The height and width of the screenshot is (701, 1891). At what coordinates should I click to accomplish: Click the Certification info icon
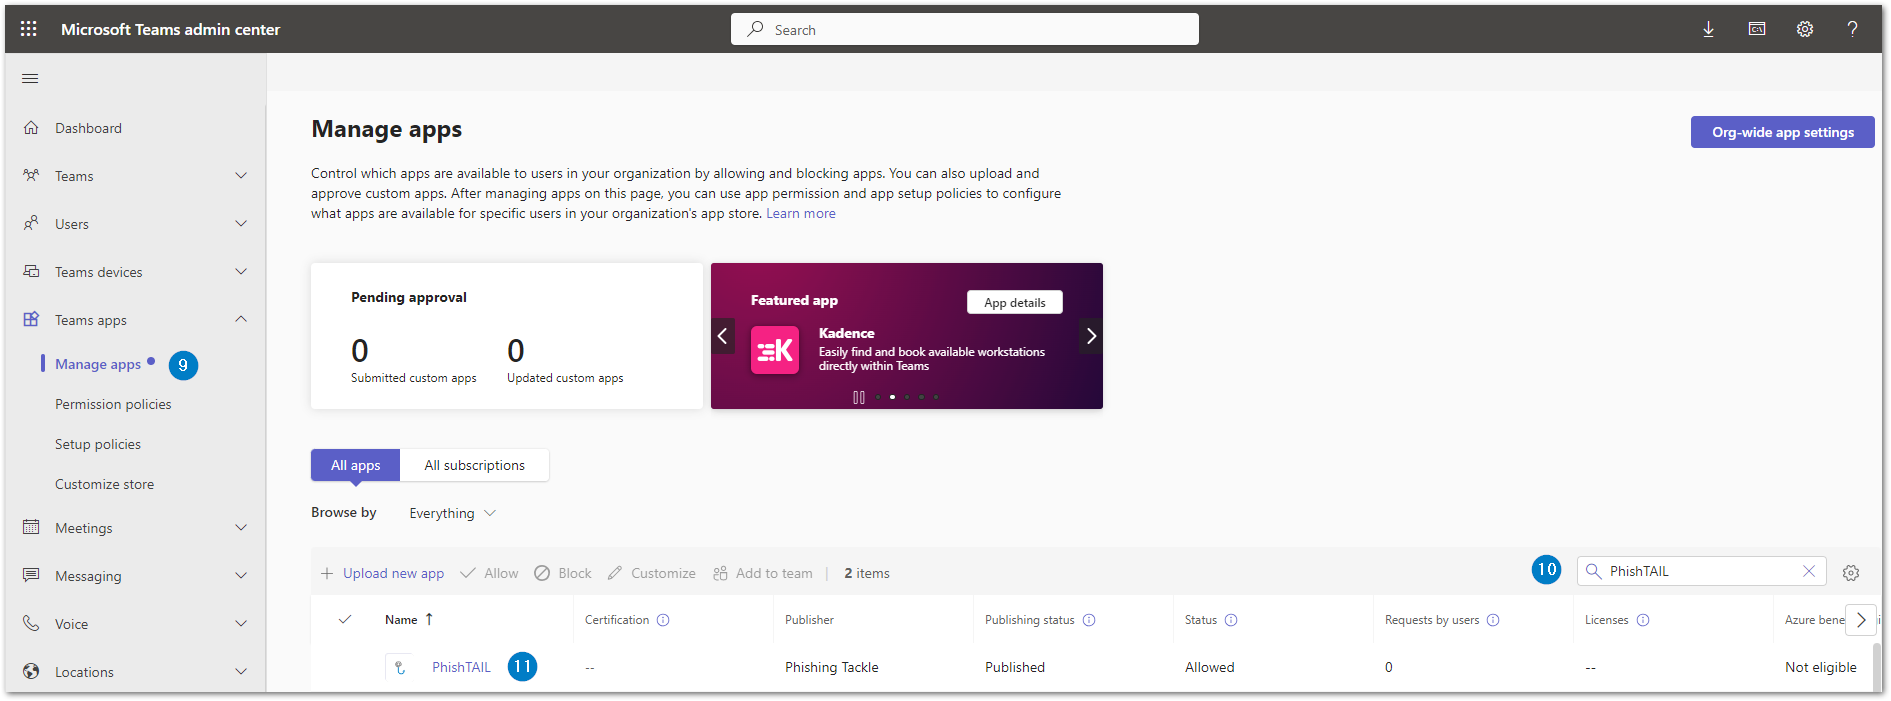[663, 620]
